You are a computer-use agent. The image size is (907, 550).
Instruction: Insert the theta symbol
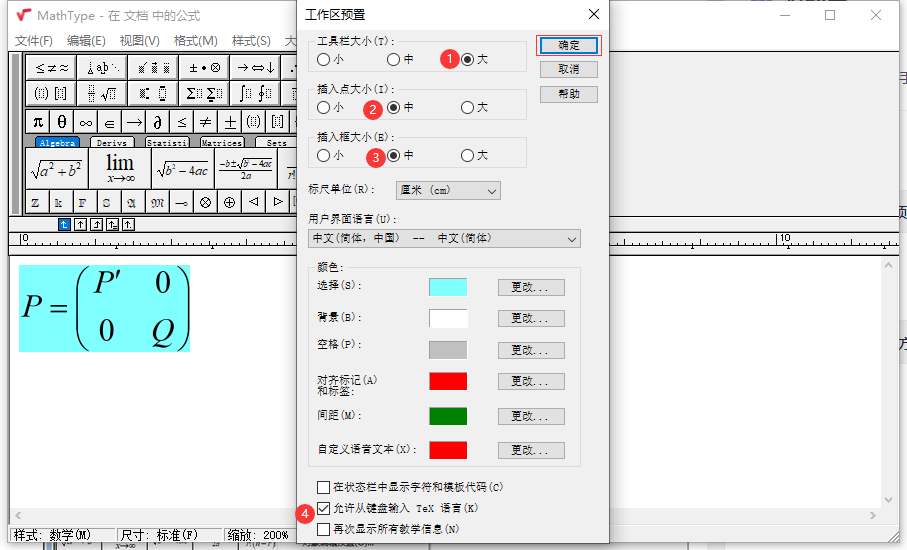62,122
